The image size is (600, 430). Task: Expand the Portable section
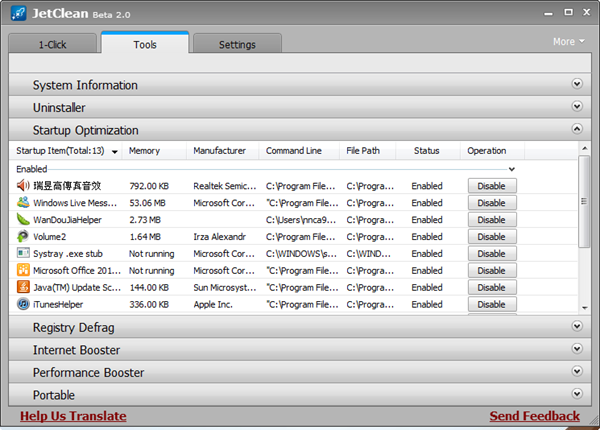click(x=577, y=394)
